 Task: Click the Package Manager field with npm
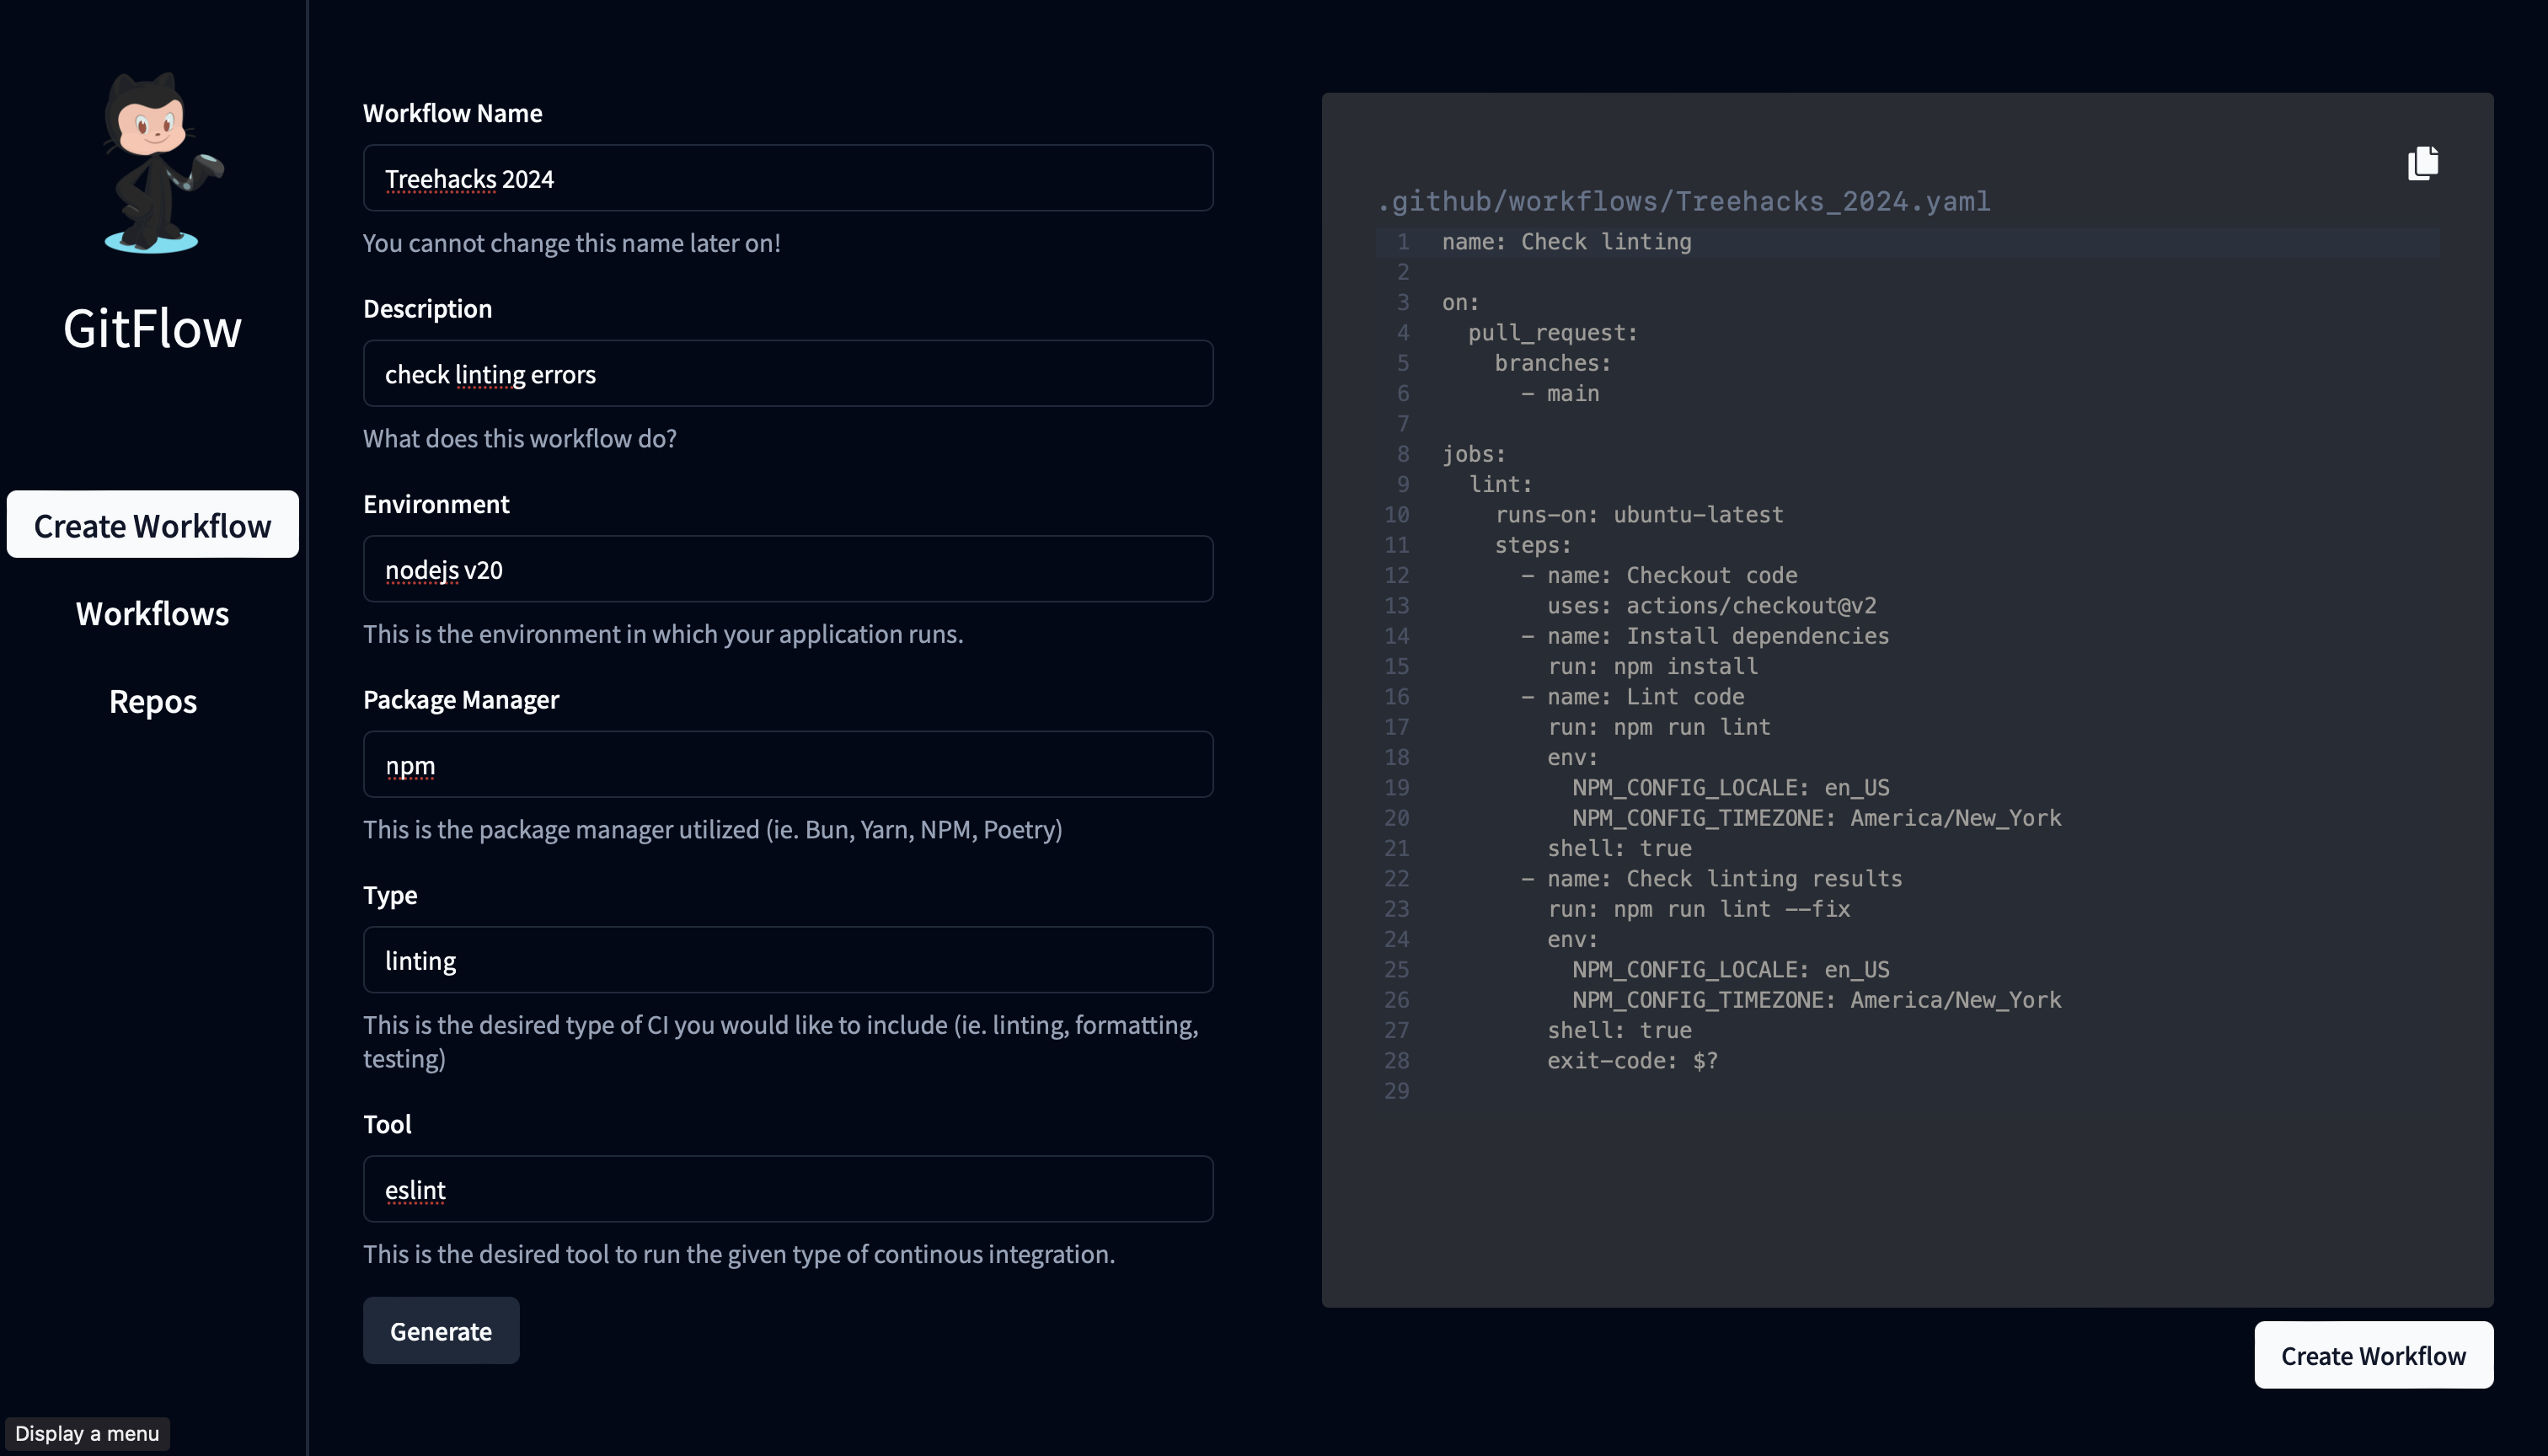(x=787, y=765)
